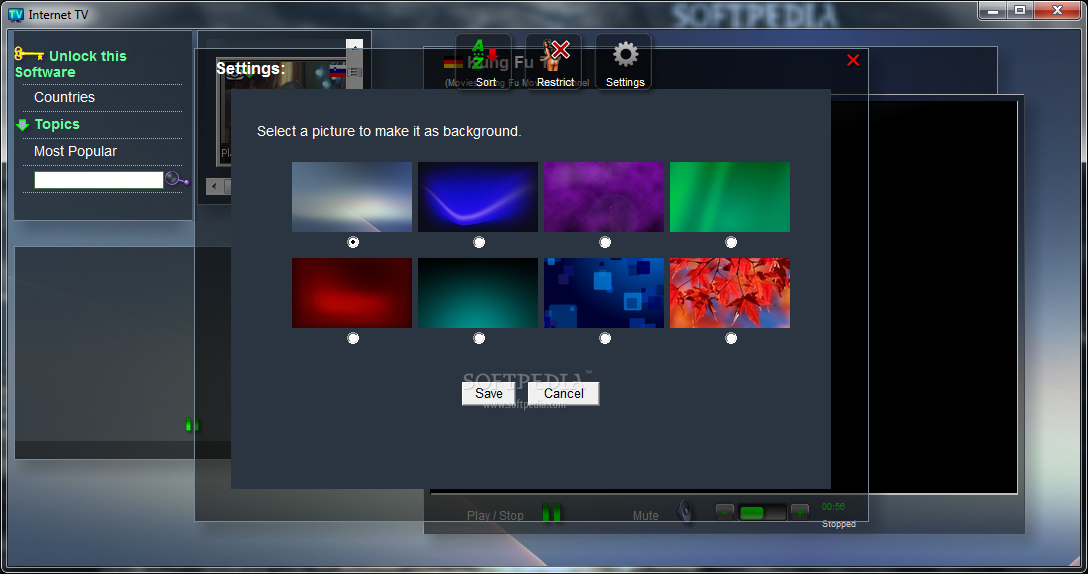Open the Countries category
Screen dimensions: 1088x574
[65, 97]
